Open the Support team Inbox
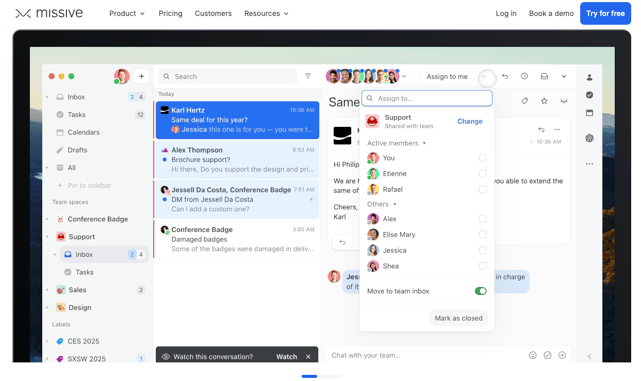 point(105,254)
